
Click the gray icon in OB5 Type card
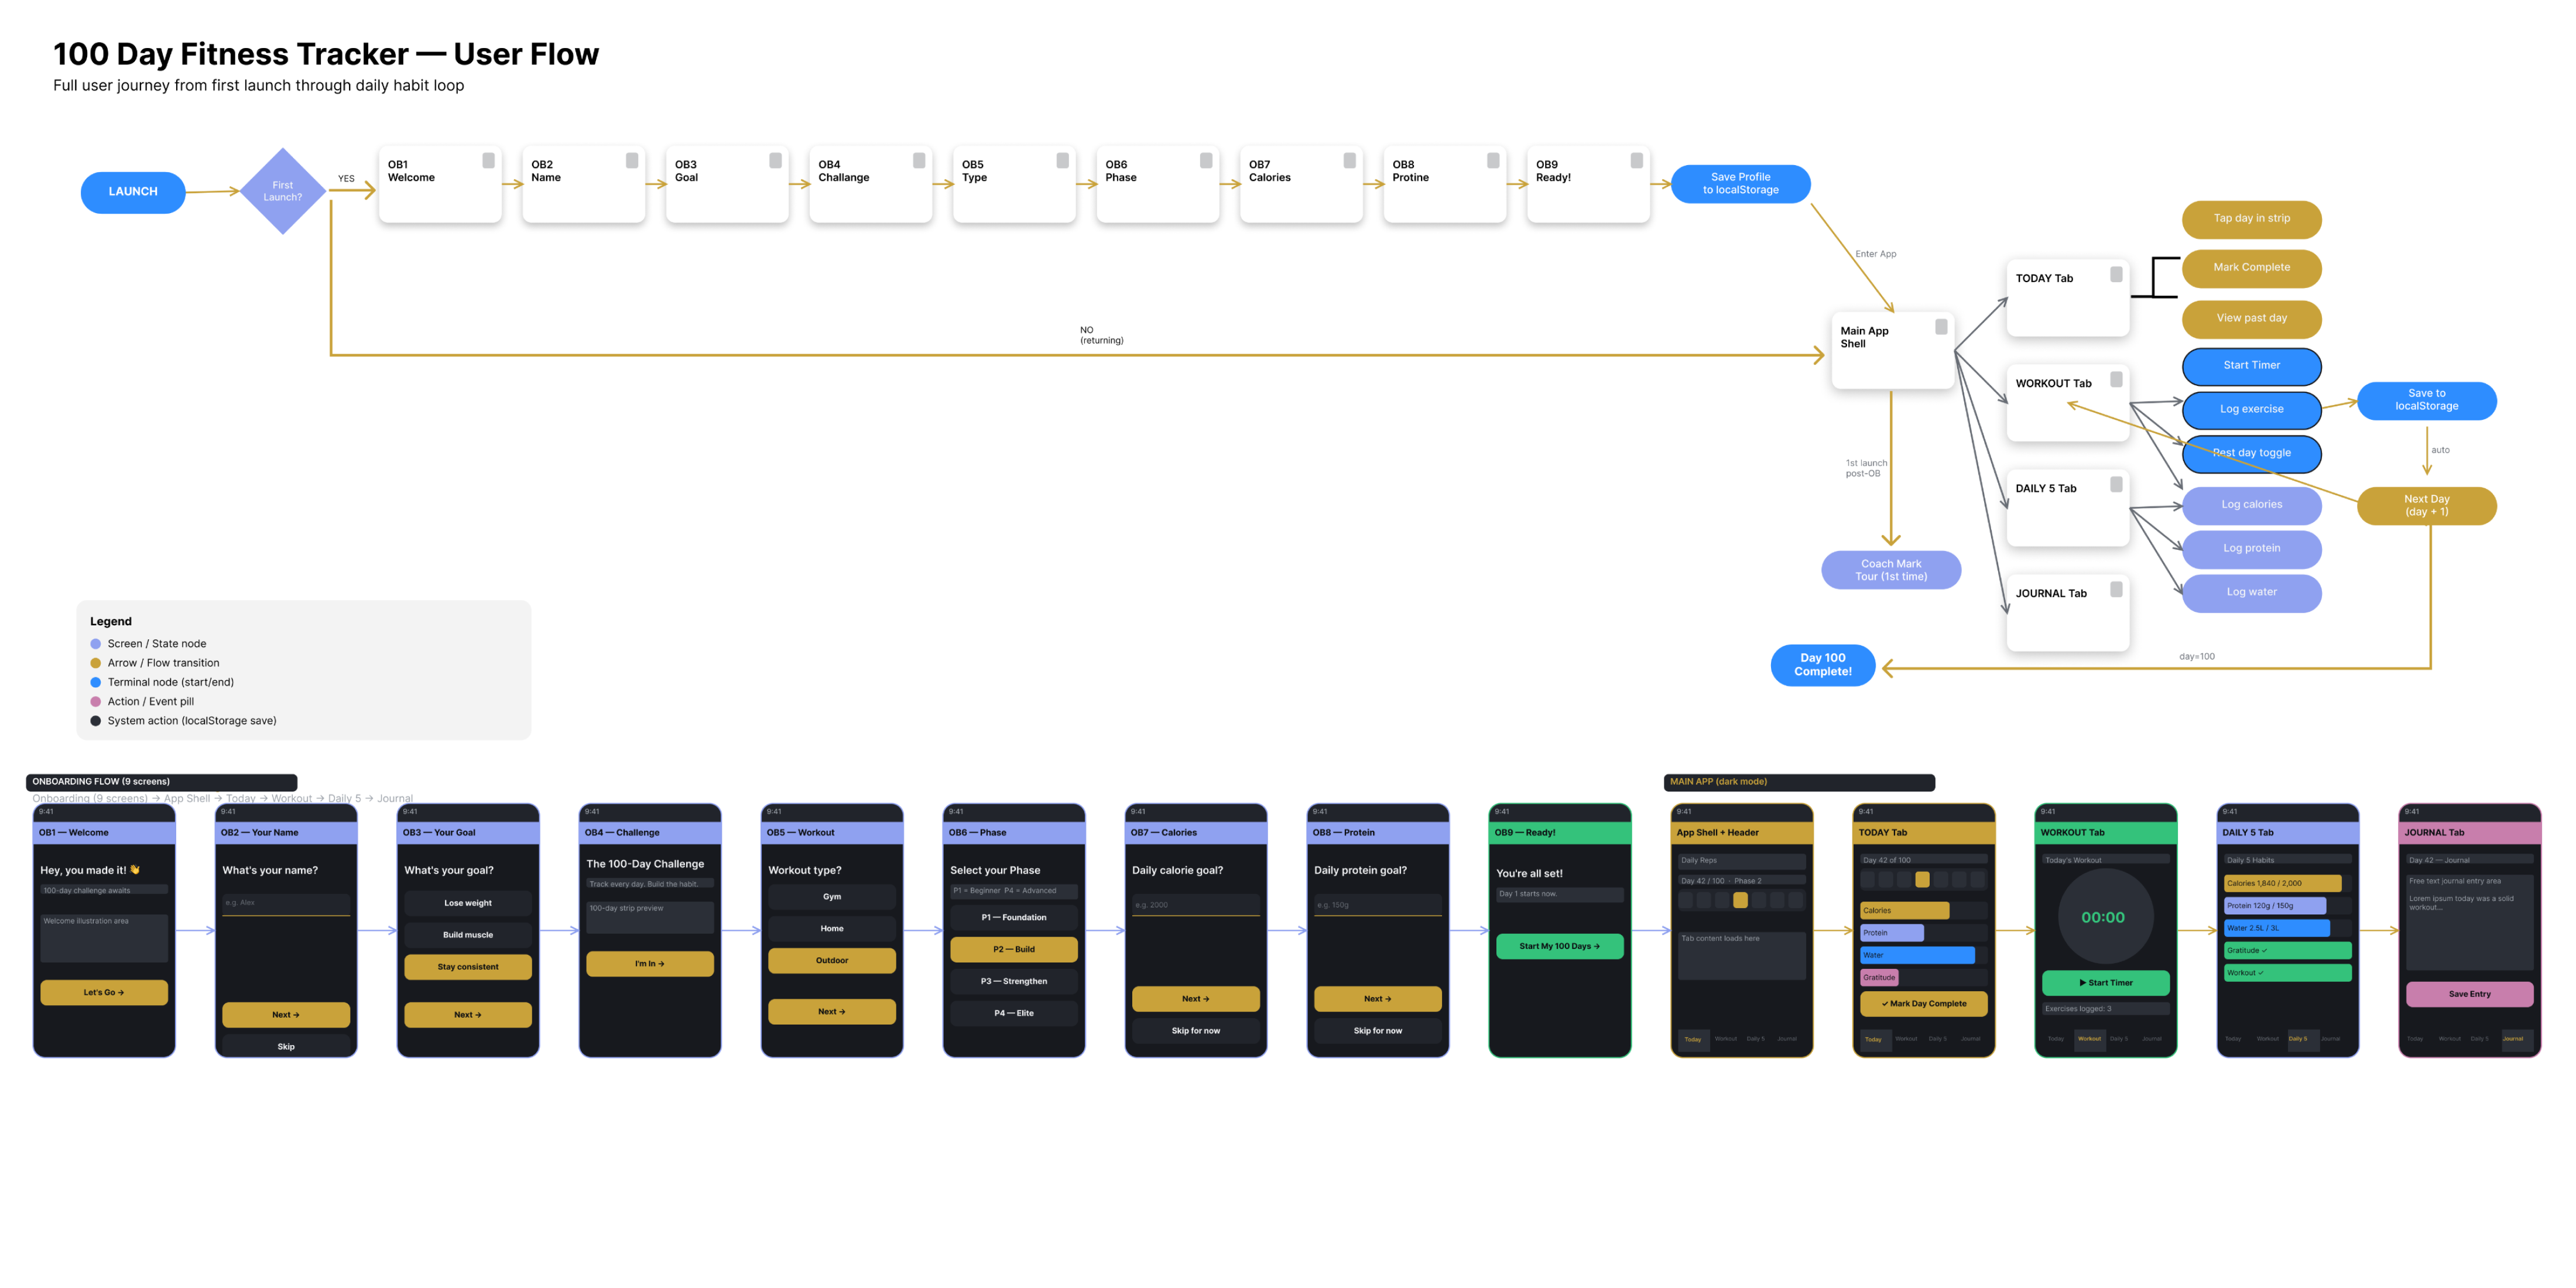[1063, 160]
